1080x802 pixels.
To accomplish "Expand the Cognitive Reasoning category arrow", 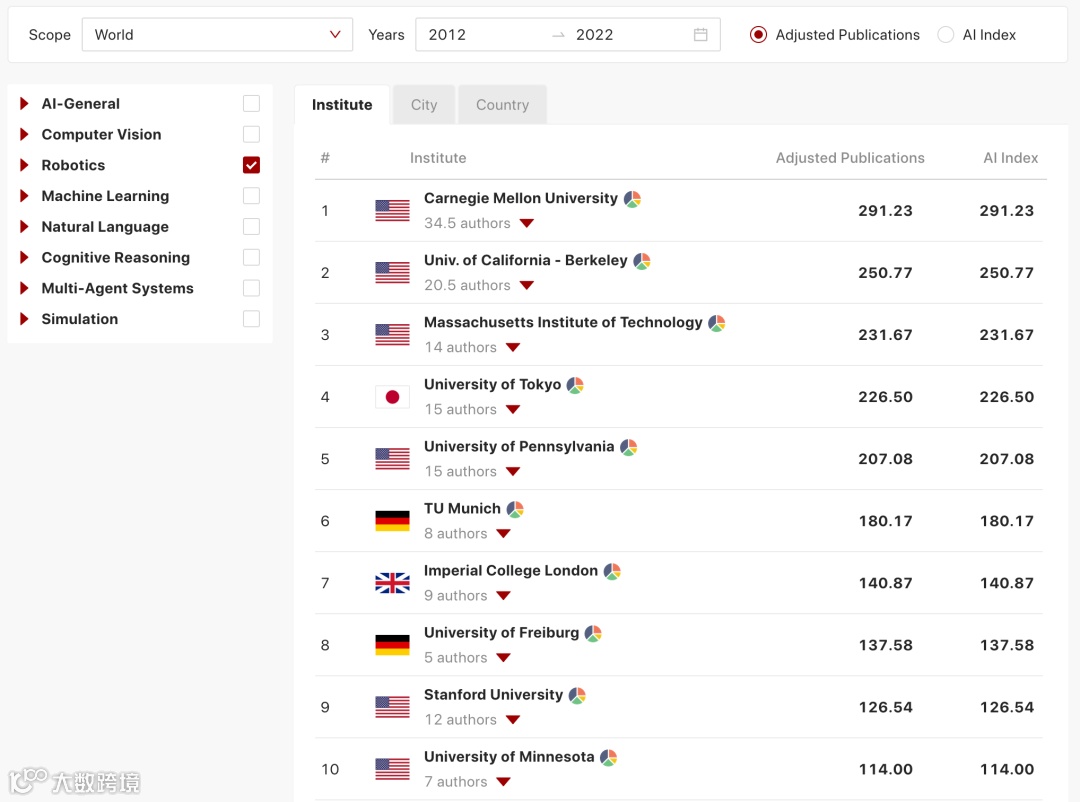I will tap(24, 257).
